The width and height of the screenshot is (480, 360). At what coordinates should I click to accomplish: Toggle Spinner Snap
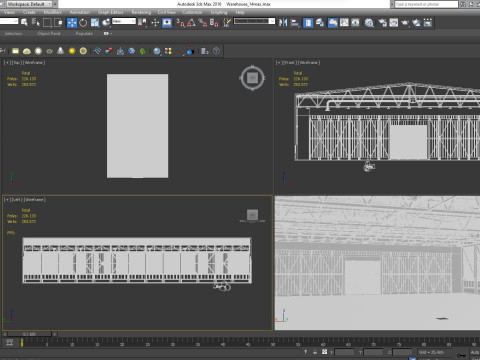(214, 22)
